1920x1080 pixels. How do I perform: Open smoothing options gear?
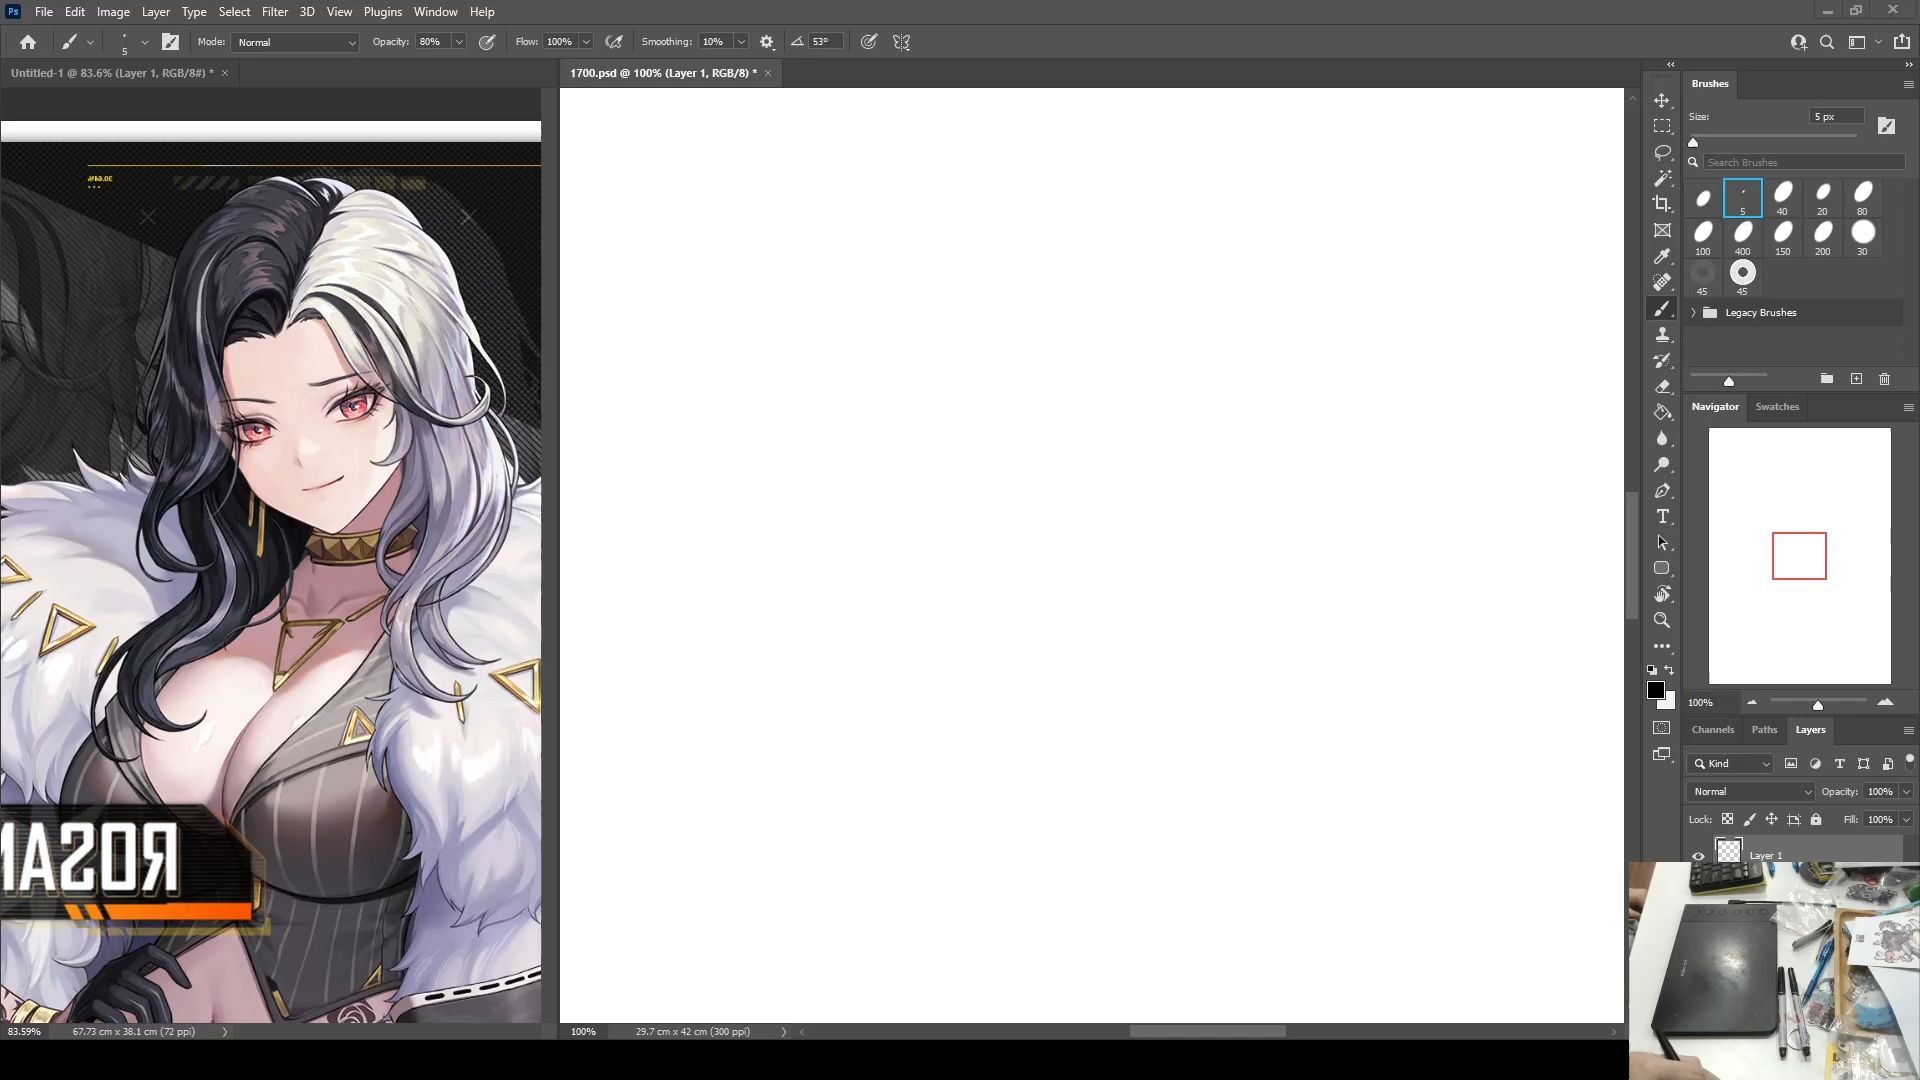pos(767,42)
